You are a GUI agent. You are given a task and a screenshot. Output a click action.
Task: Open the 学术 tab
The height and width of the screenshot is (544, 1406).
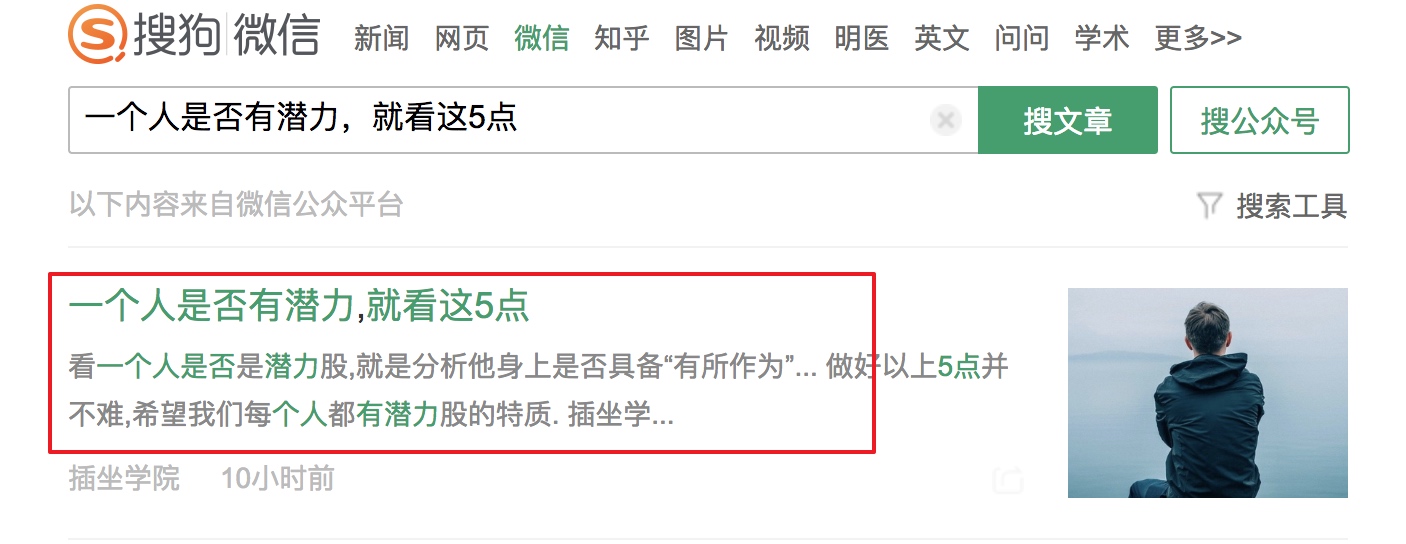tap(1101, 39)
